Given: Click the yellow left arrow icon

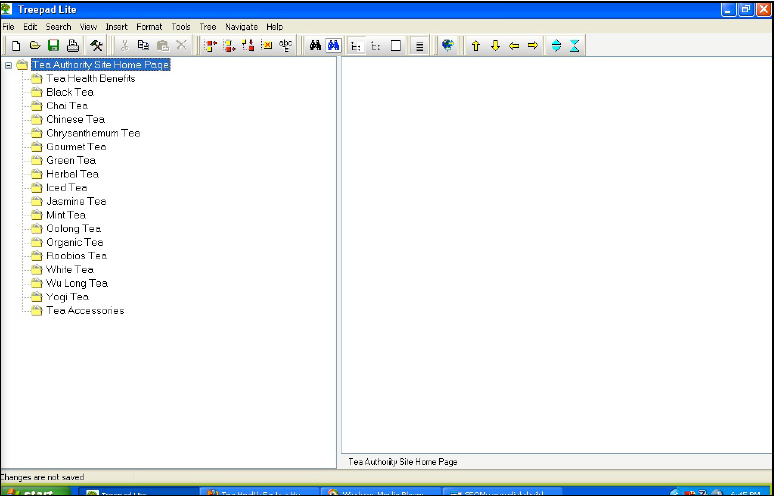Looking at the screenshot, I should pyautogui.click(x=514, y=46).
